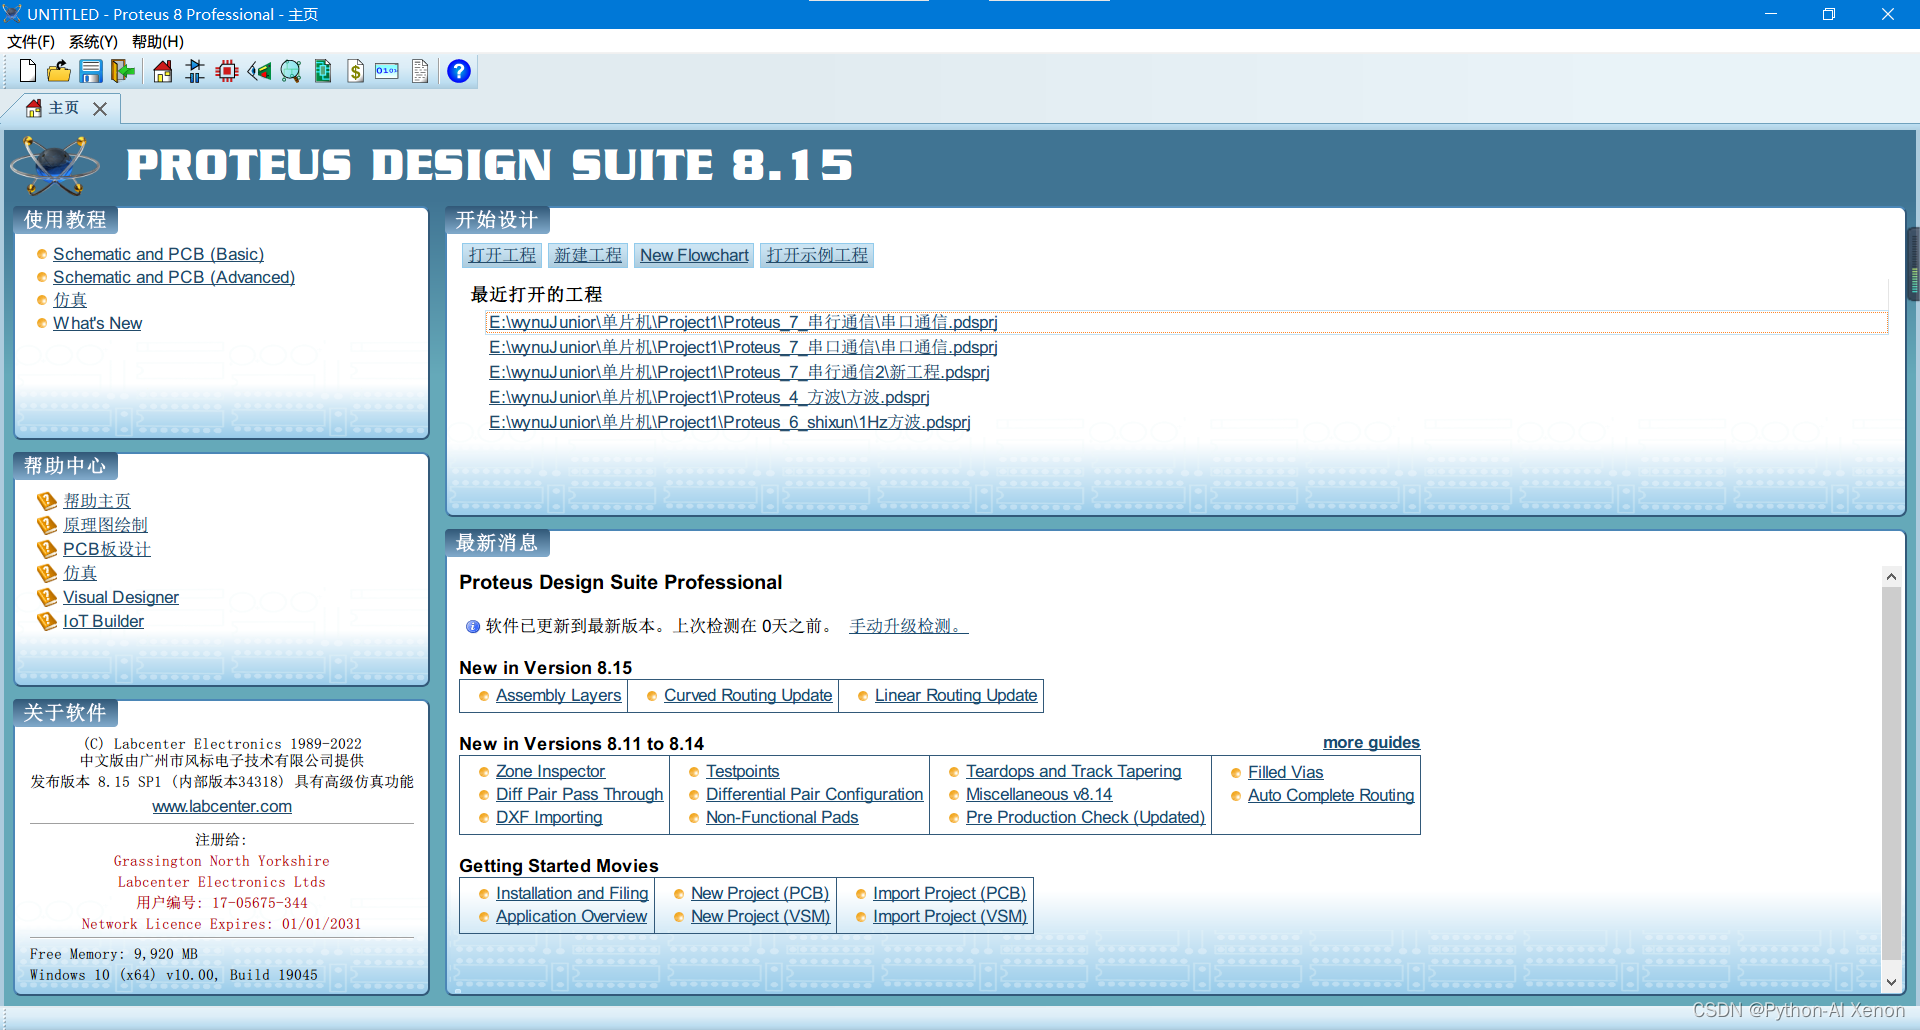The height and width of the screenshot is (1030, 1920).
Task: Open 帮助主页 in help center
Action: (x=97, y=501)
